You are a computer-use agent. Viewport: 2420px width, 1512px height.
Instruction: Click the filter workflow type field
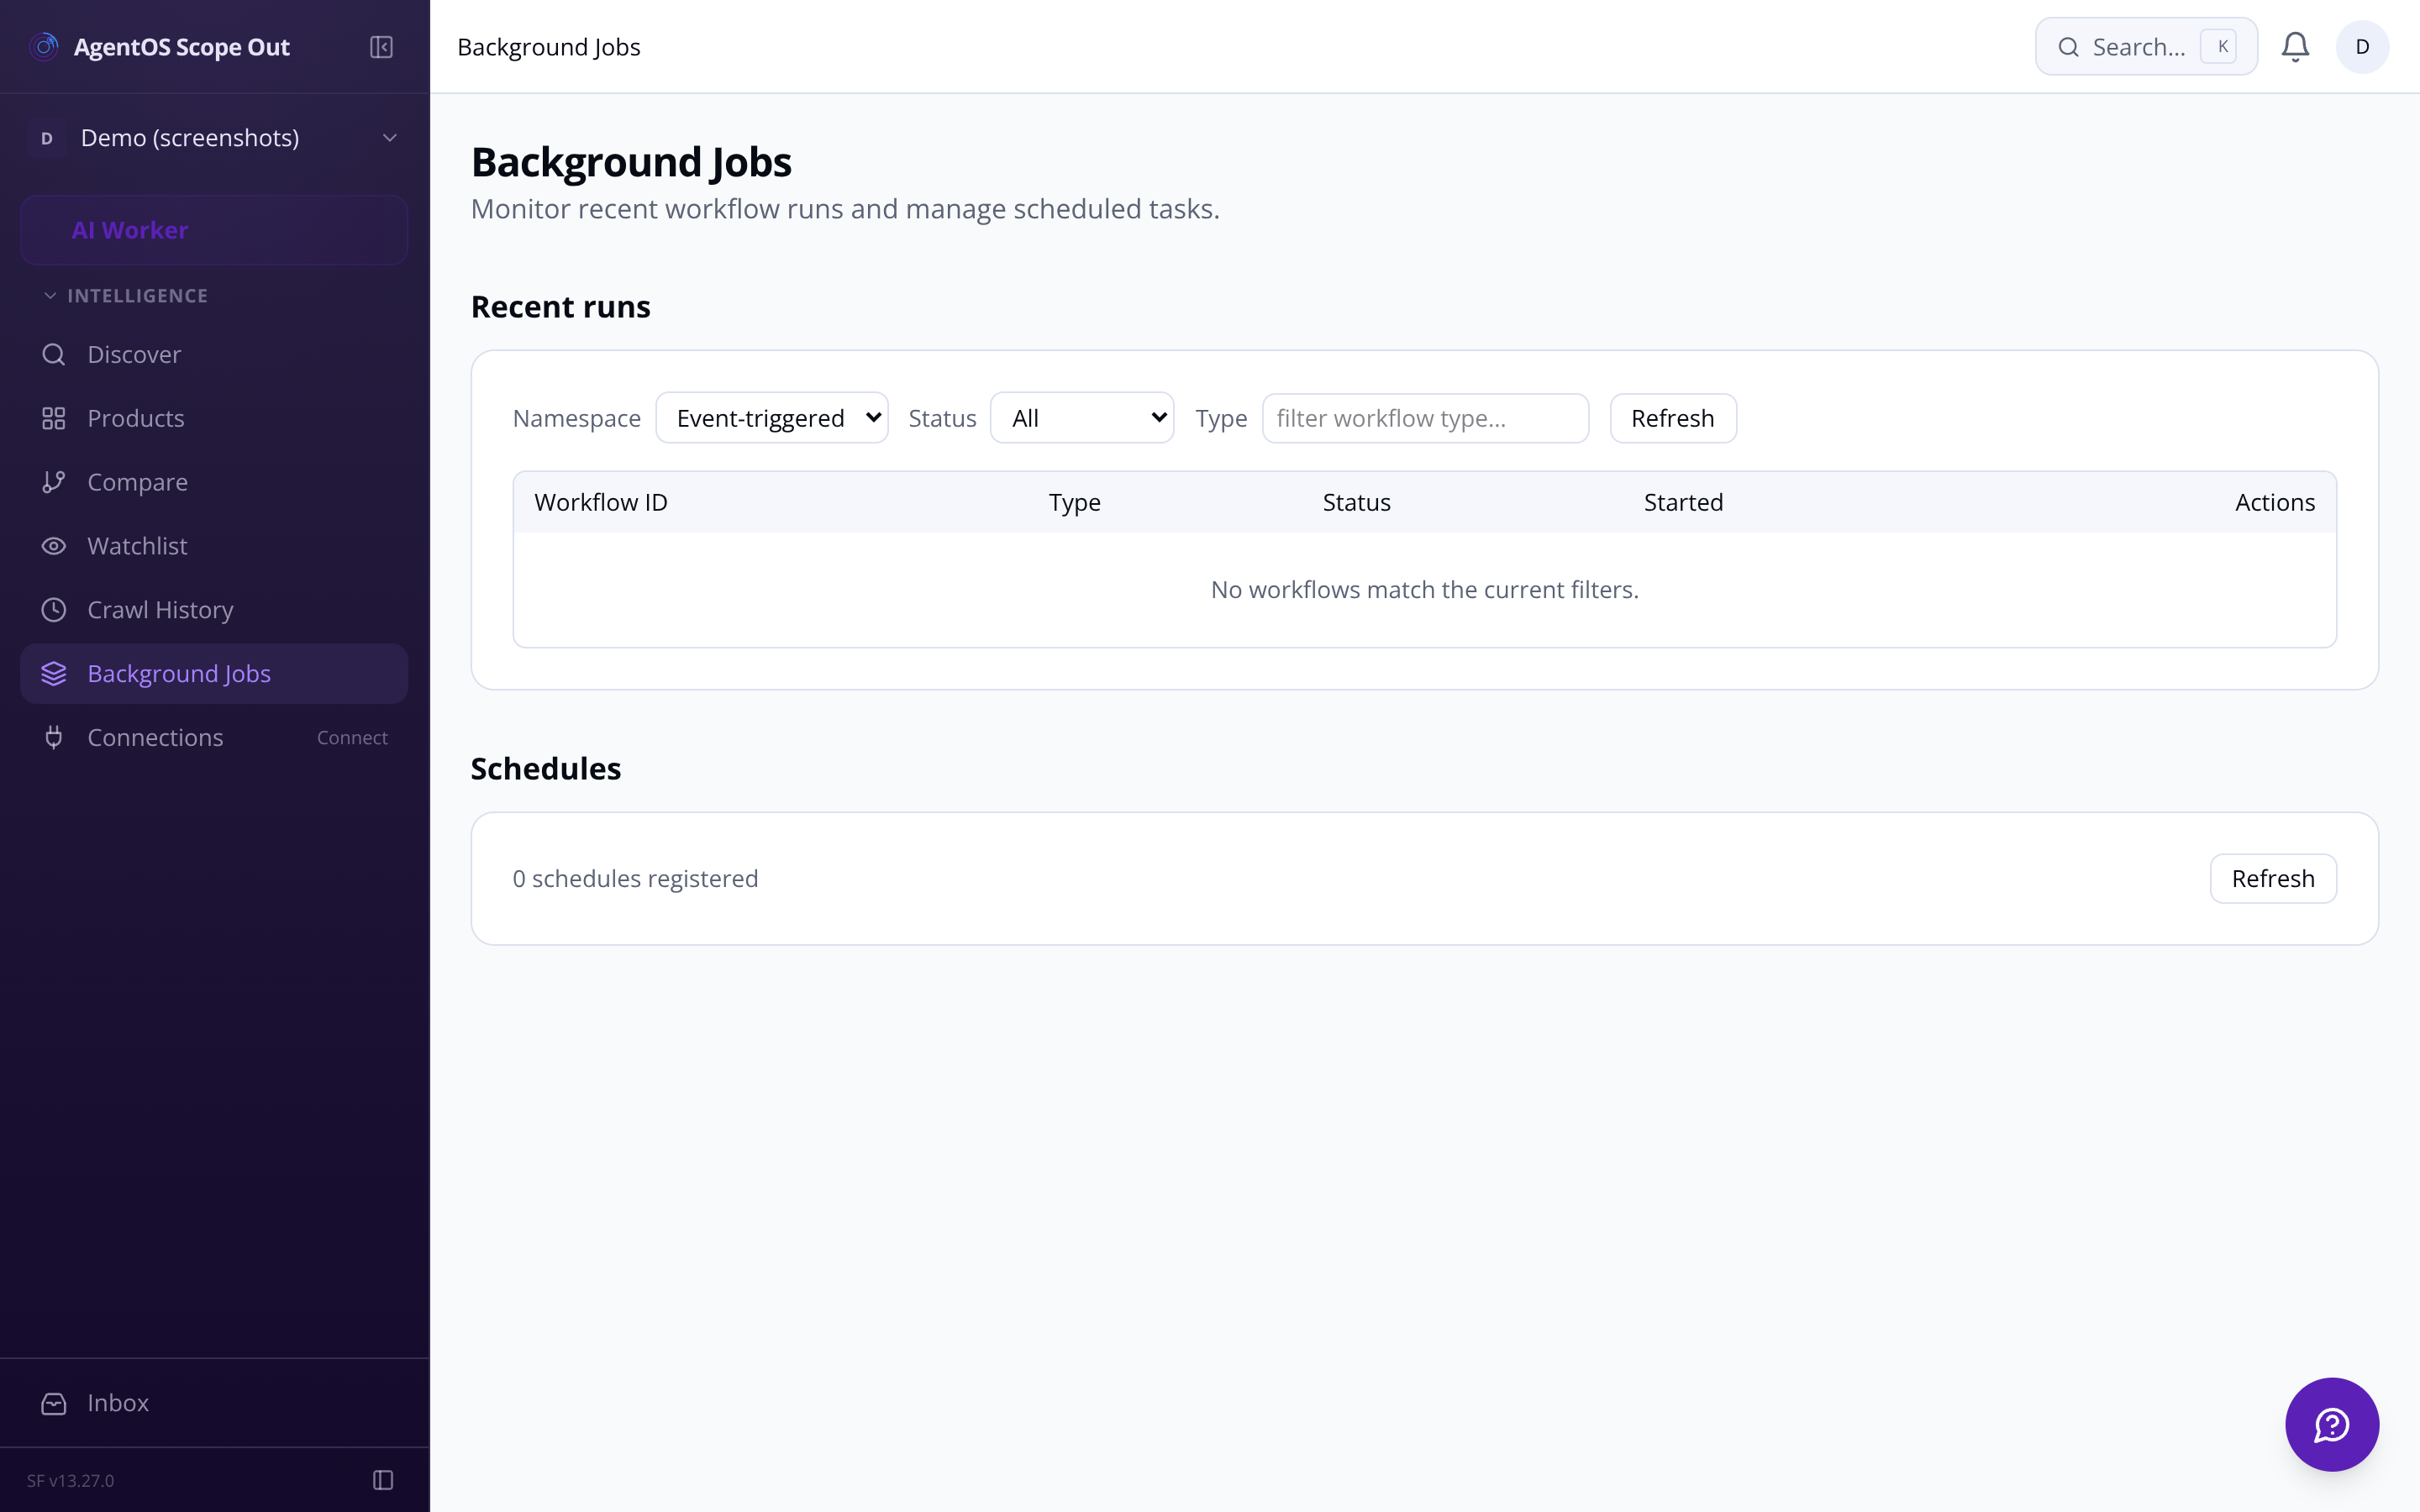[x=1425, y=418]
